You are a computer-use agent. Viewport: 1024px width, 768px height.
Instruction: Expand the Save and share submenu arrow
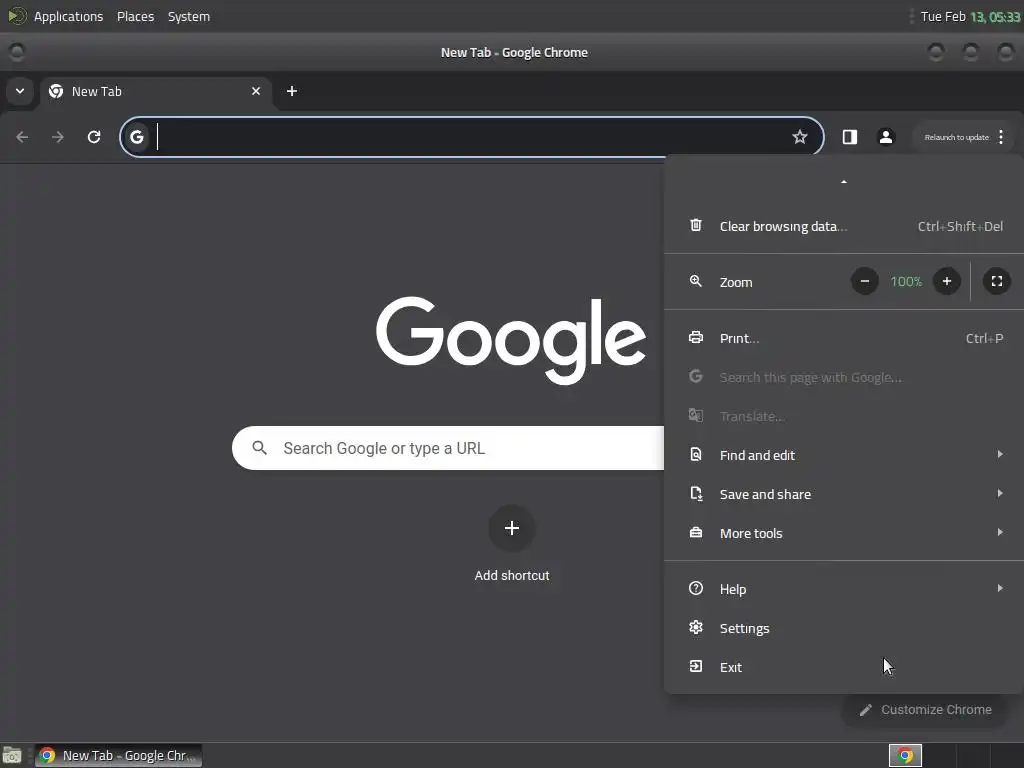[x=1000, y=494]
